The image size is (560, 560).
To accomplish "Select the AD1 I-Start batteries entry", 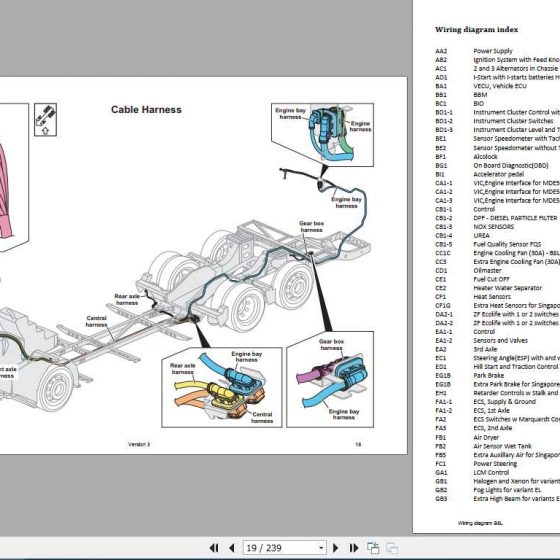I will click(497, 77).
